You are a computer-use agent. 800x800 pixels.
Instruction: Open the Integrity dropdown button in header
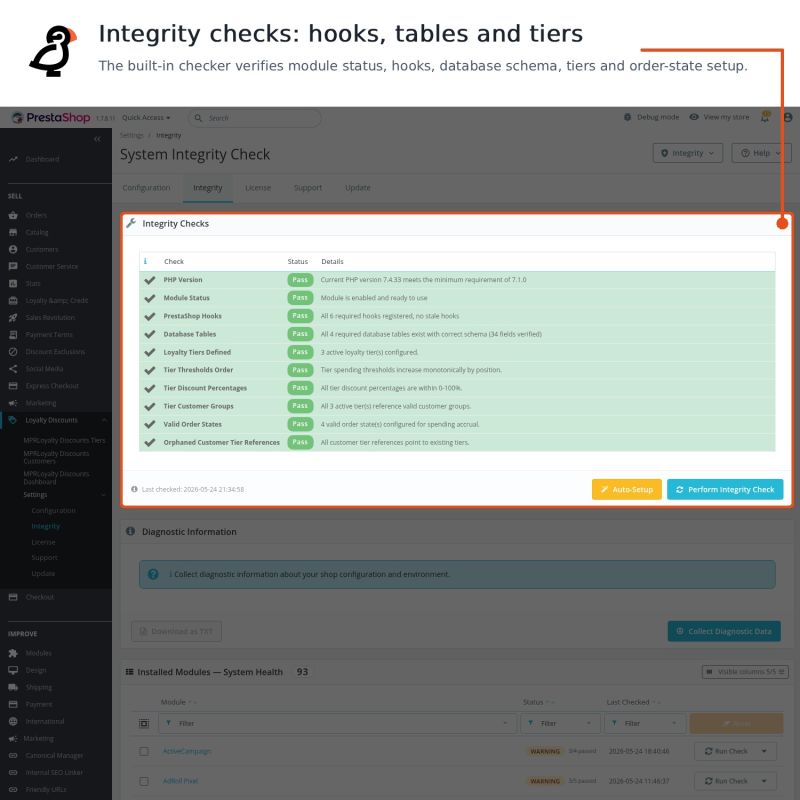click(x=687, y=153)
